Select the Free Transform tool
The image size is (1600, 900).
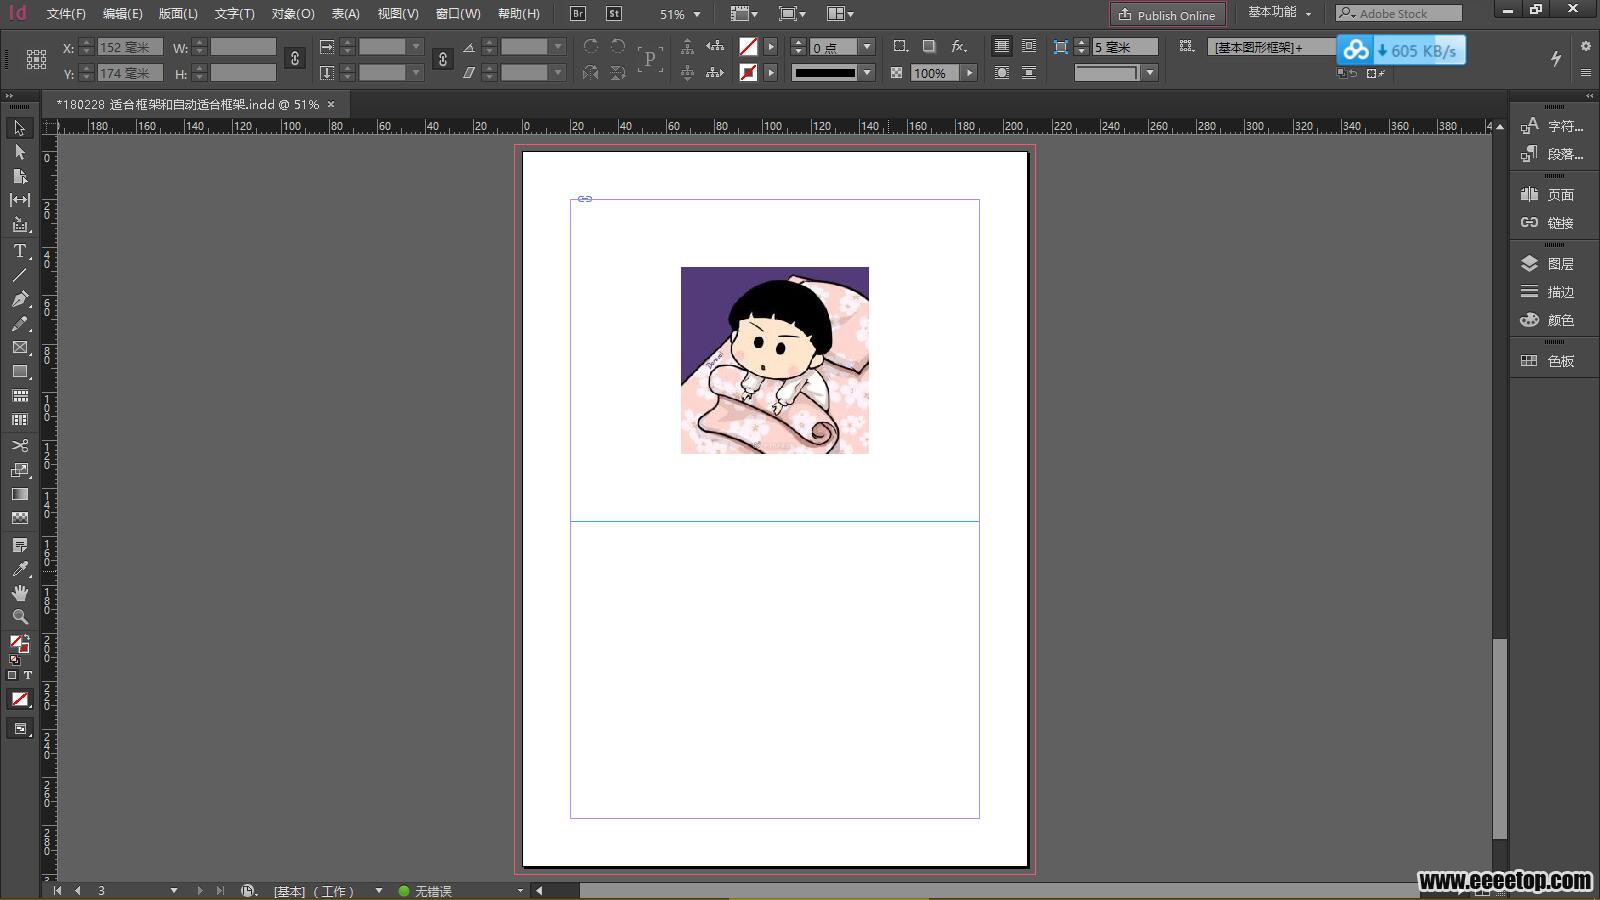point(19,470)
